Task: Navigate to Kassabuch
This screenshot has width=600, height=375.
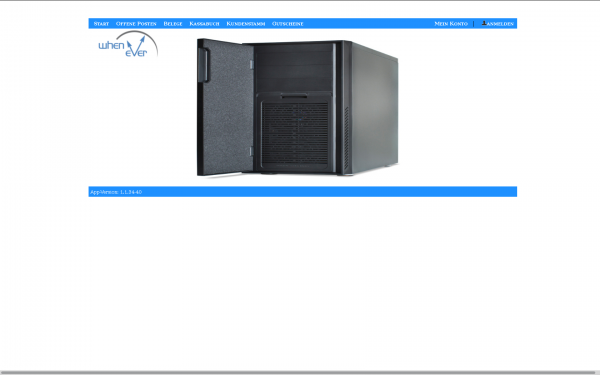Action: tap(204, 24)
